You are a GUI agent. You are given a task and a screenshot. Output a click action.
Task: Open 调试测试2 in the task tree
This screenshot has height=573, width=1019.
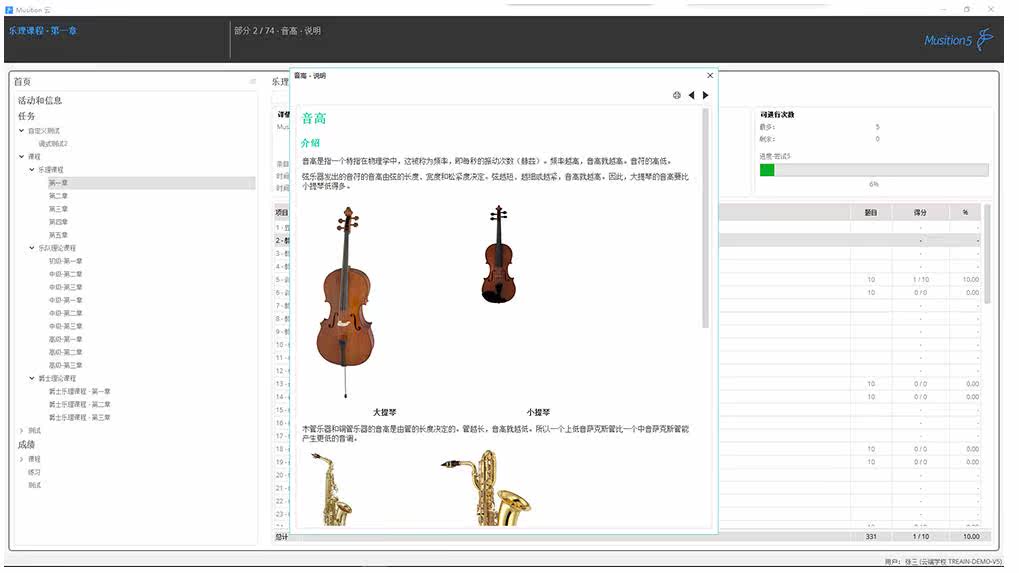click(53, 144)
